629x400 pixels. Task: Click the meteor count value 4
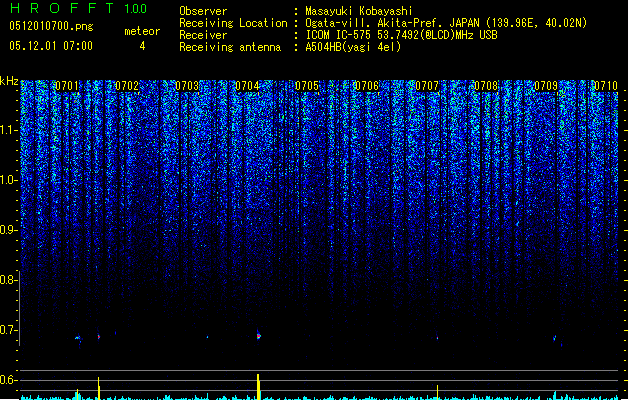142,46
